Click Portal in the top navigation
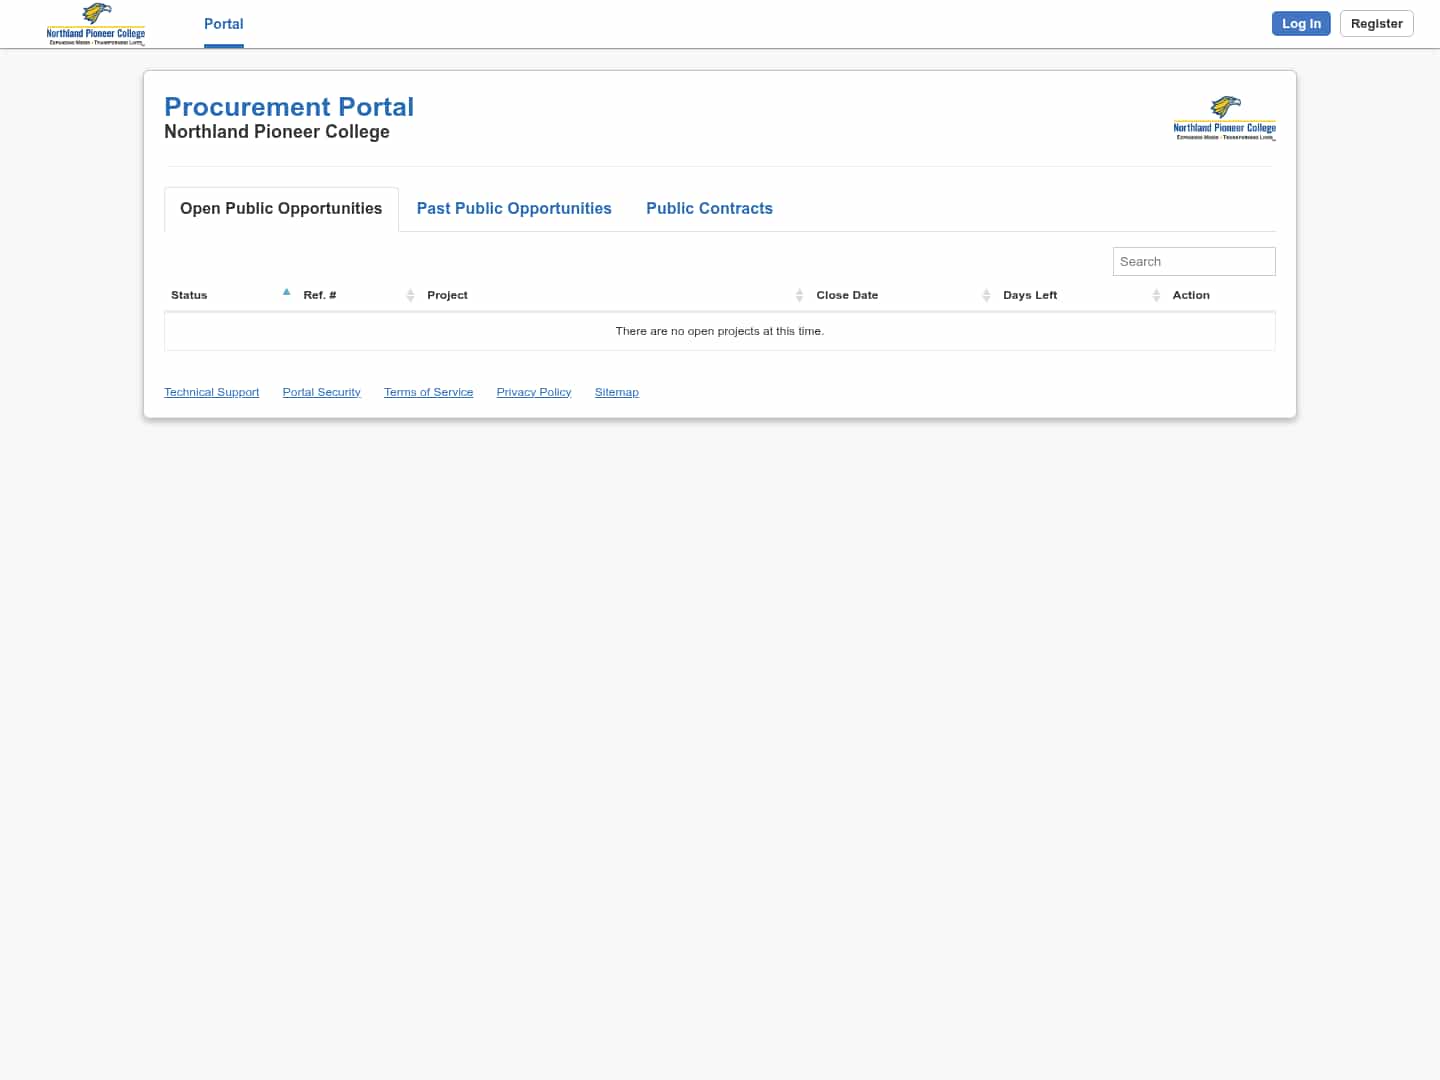 [223, 24]
